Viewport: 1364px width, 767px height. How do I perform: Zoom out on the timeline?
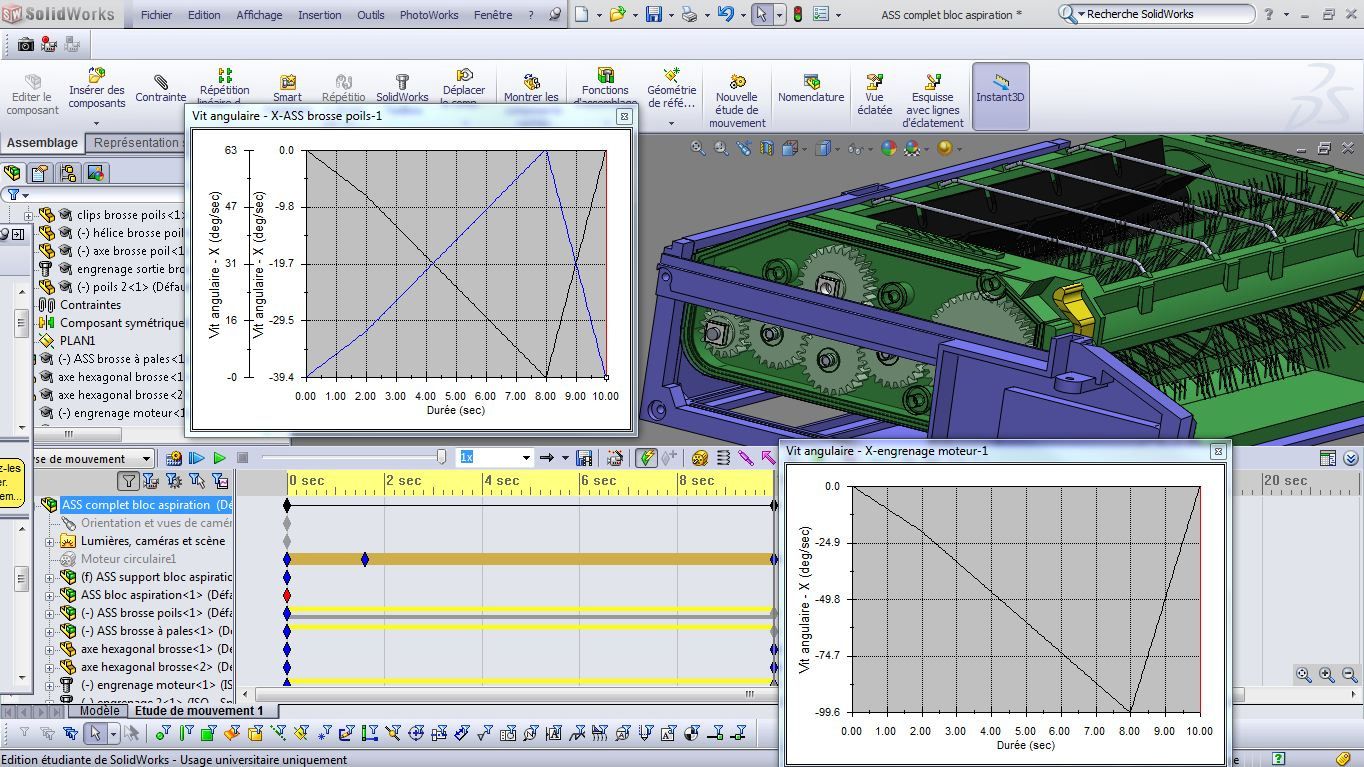(x=1349, y=675)
